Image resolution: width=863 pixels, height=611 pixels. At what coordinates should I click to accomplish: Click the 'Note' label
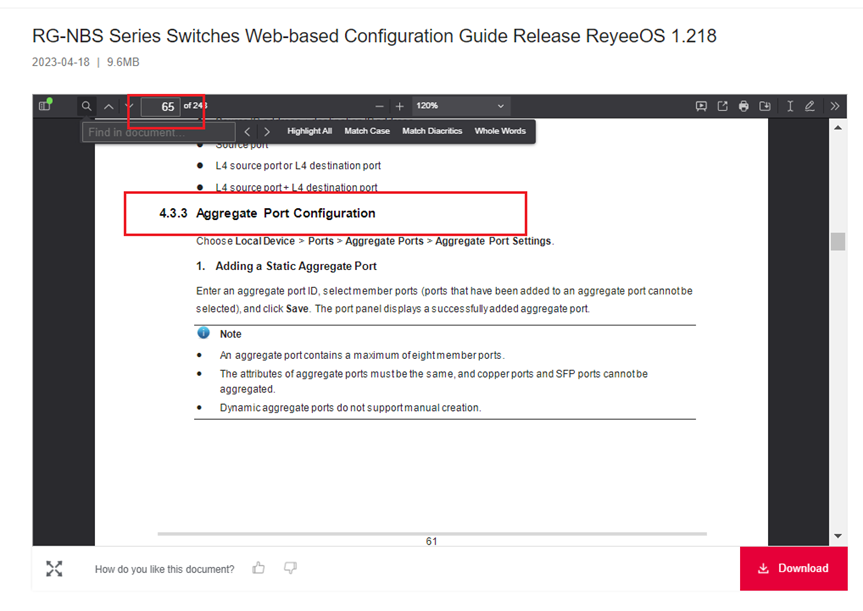[231, 334]
